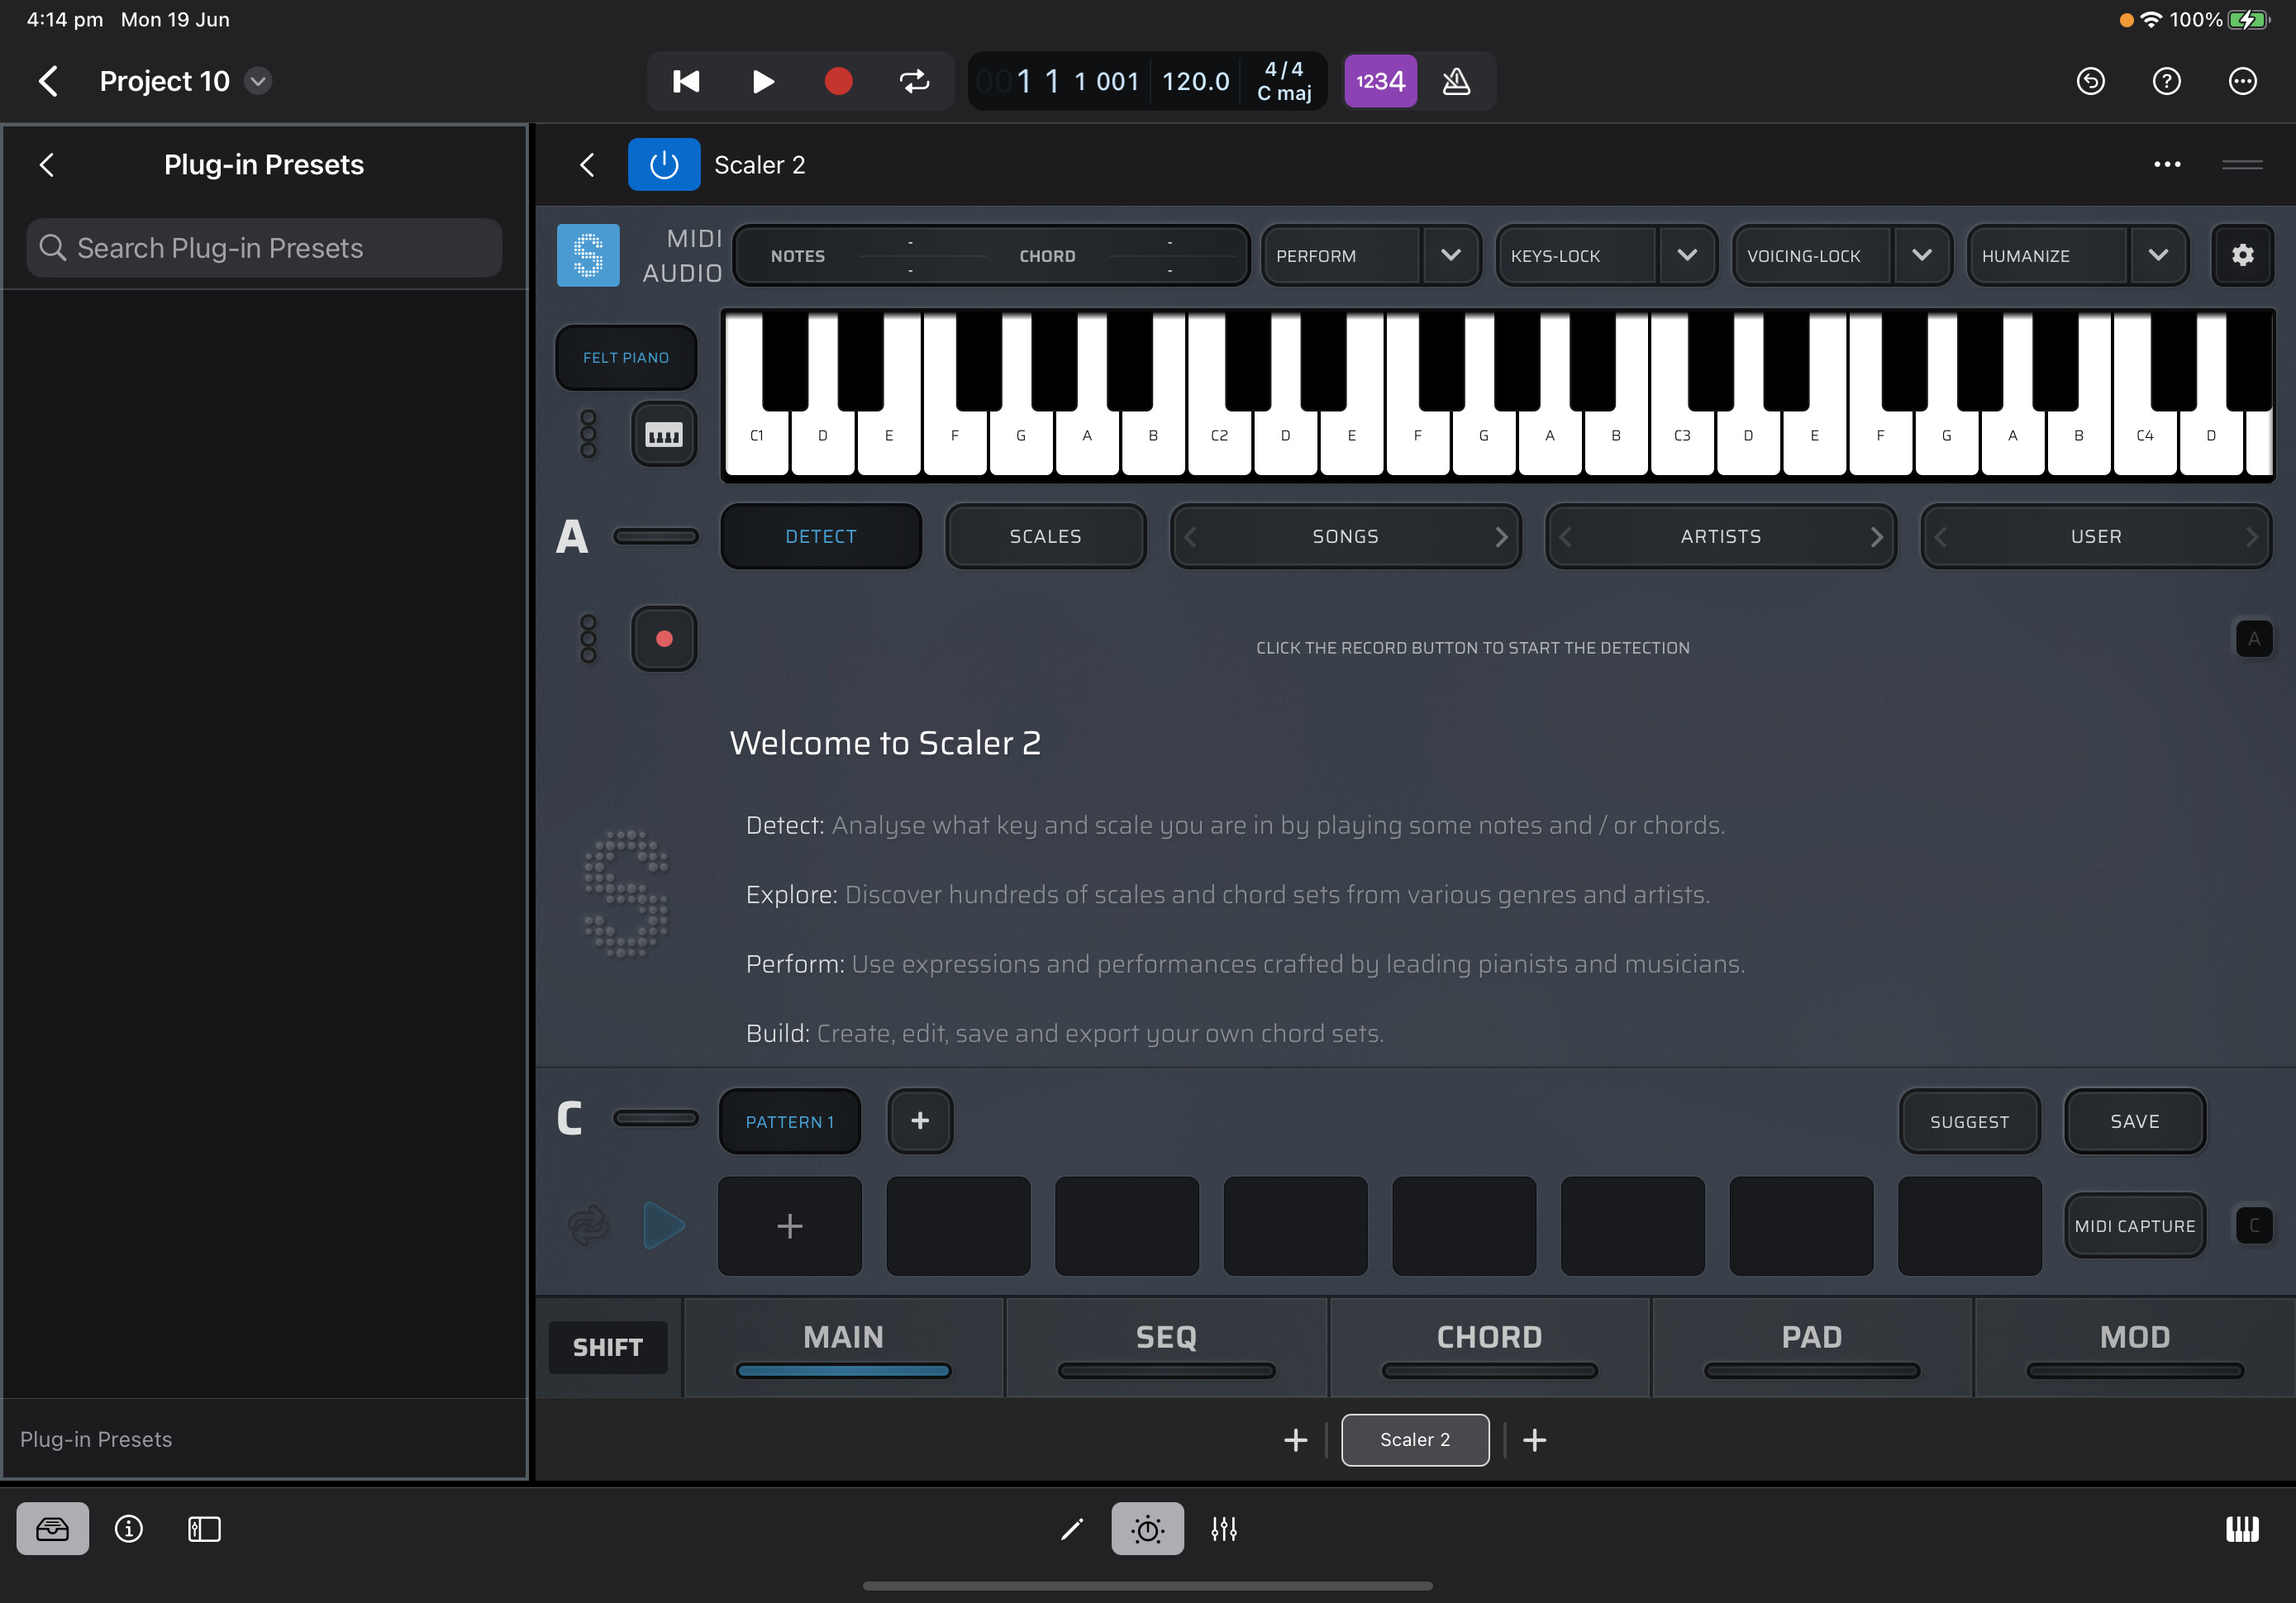
Task: Expand the PERFORM dropdown arrow
Action: pyautogui.click(x=1450, y=256)
